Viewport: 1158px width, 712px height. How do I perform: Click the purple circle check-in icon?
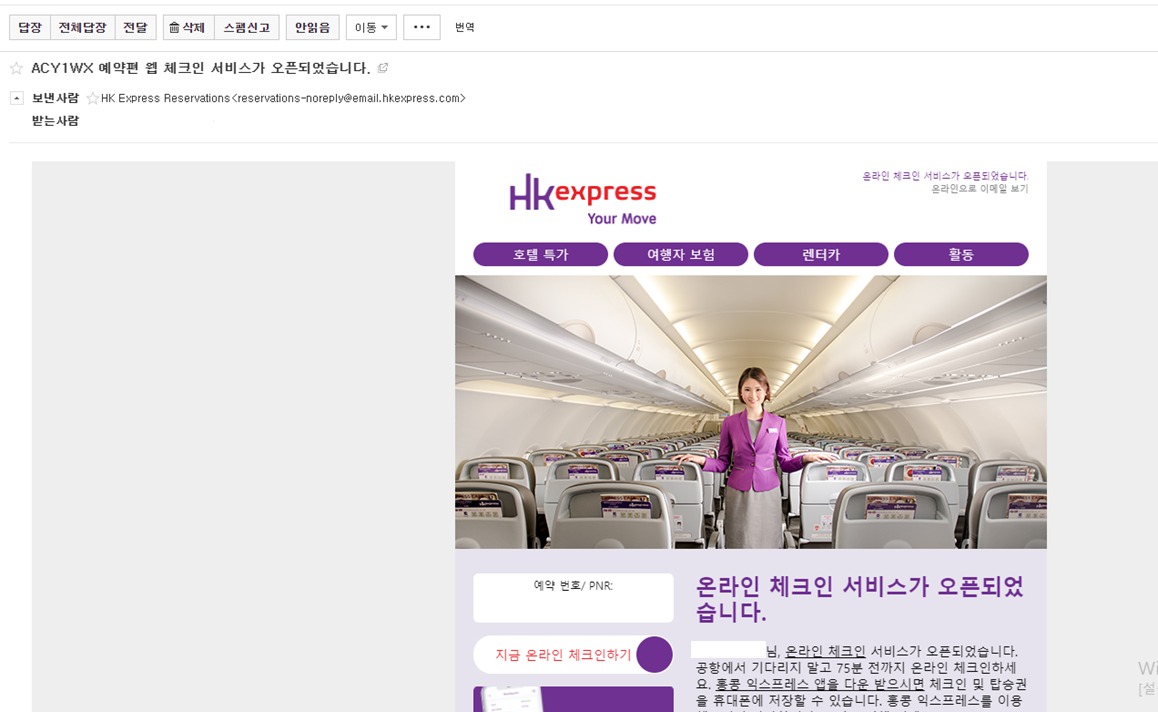pyautogui.click(x=654, y=654)
